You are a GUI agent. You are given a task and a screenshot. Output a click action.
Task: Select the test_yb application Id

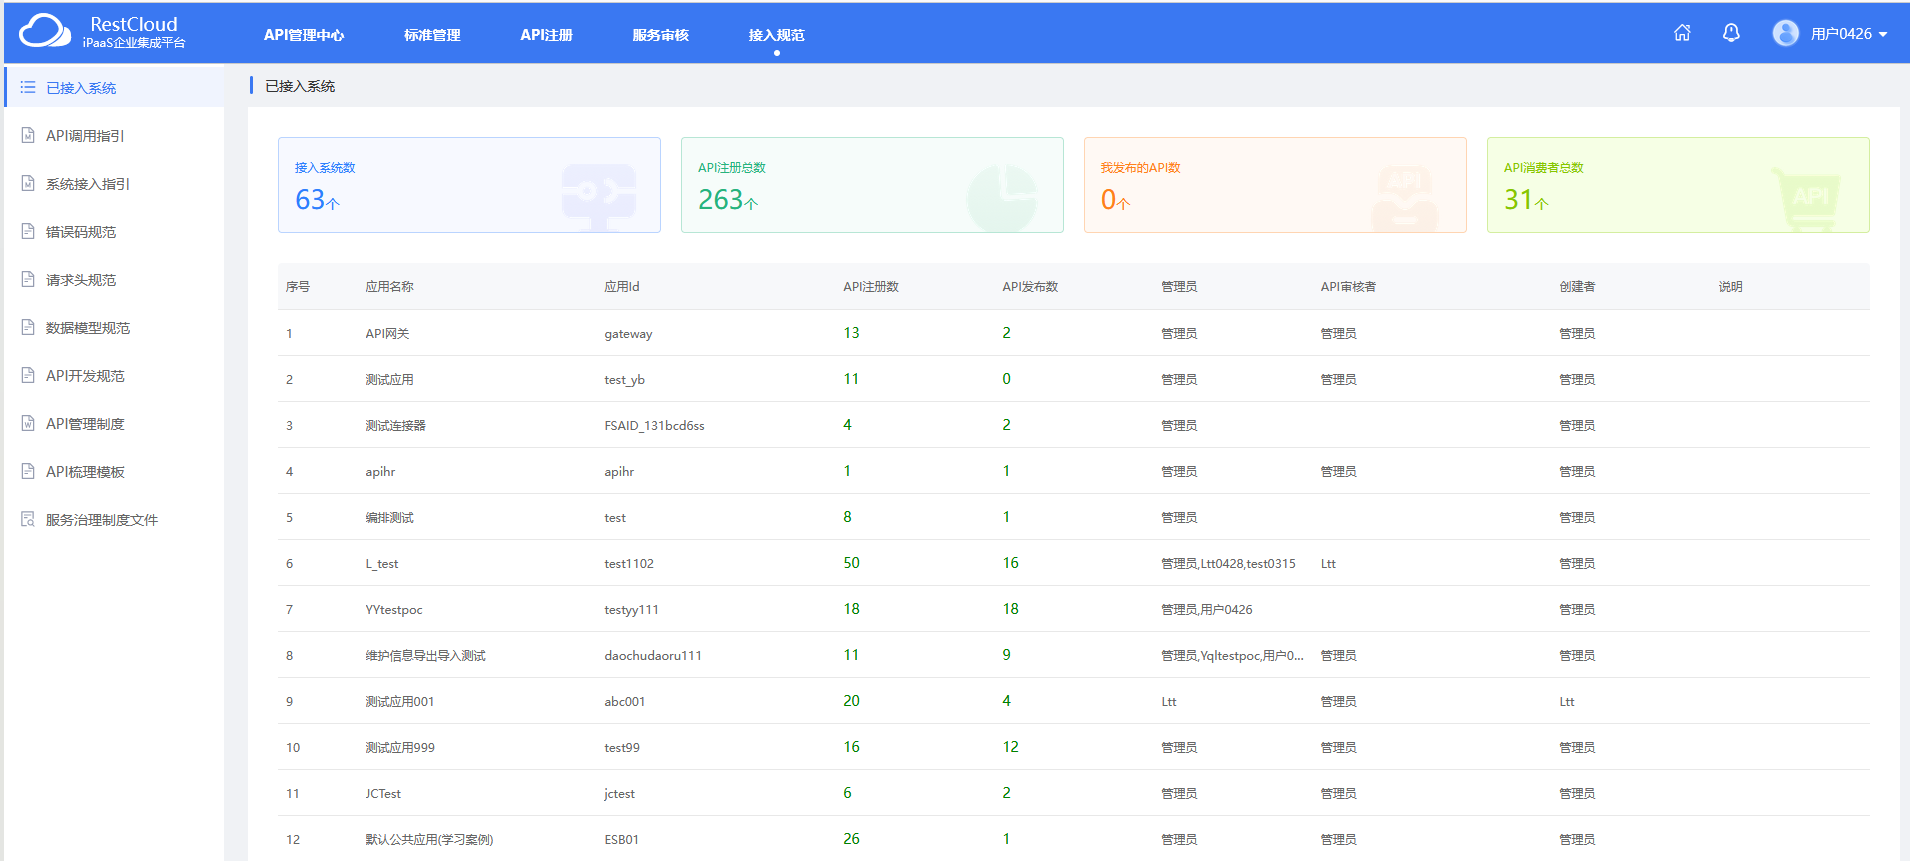624,379
